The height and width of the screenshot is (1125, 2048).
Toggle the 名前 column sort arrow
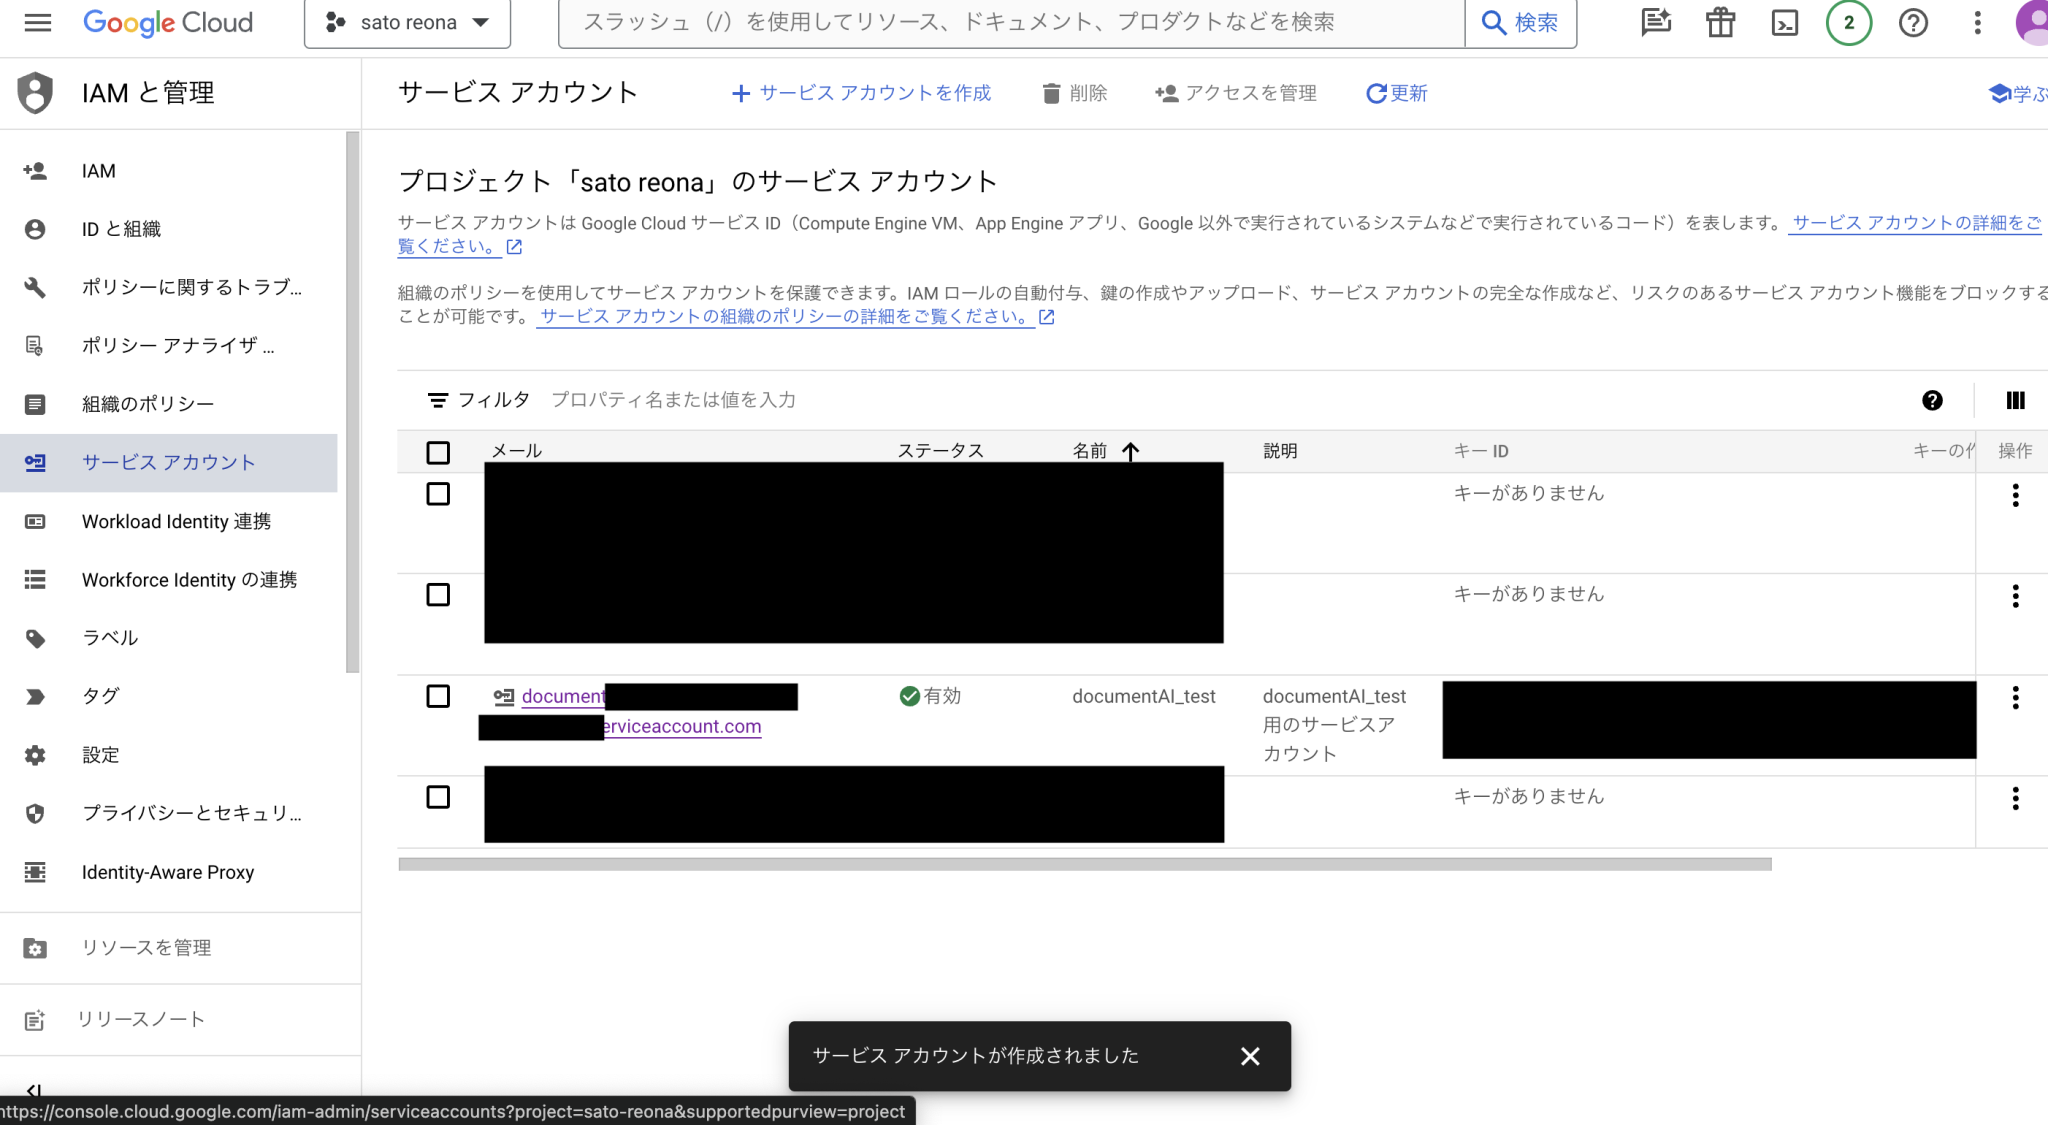(1131, 451)
